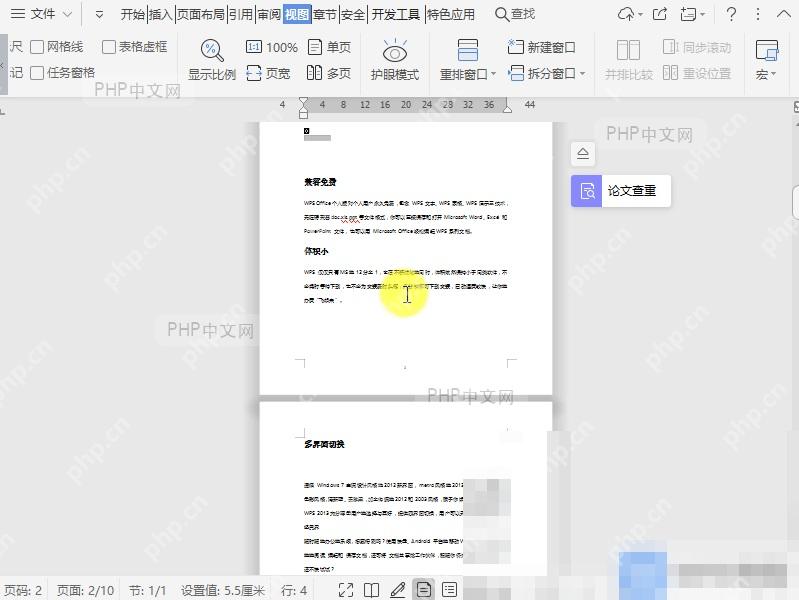Click the 同步滚动 button
The width and height of the screenshot is (799, 600).
click(697, 47)
